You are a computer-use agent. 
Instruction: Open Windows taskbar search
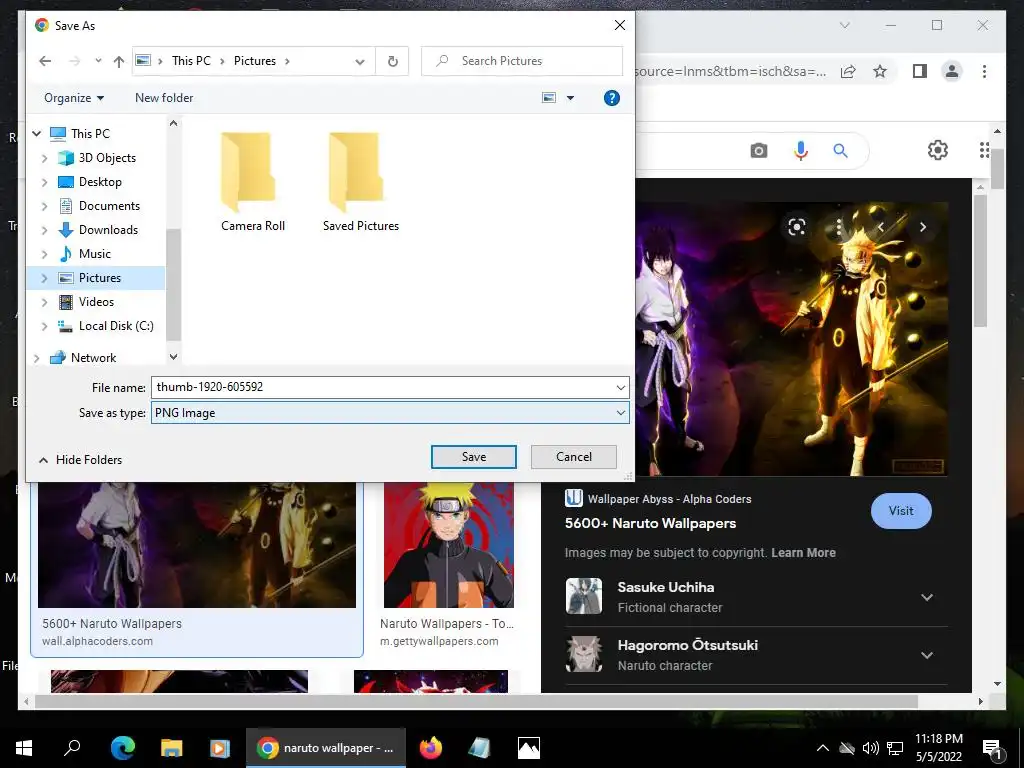72,748
